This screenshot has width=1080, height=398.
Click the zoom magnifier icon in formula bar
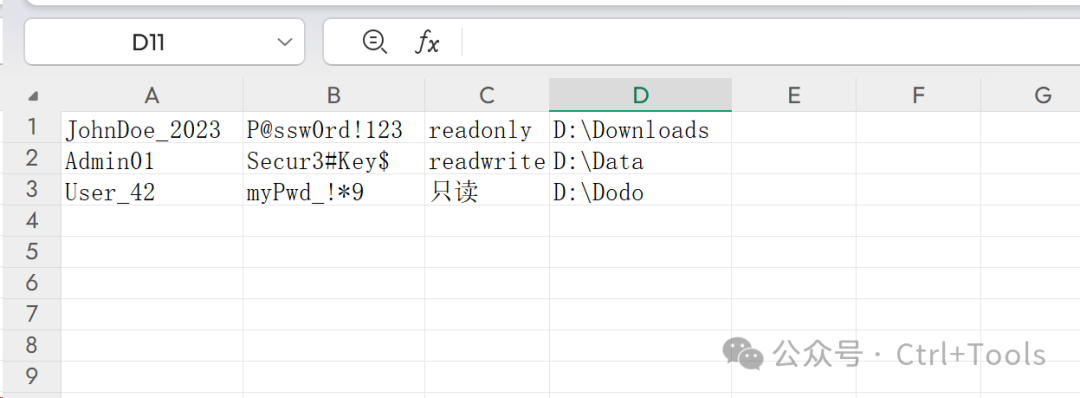pos(374,43)
